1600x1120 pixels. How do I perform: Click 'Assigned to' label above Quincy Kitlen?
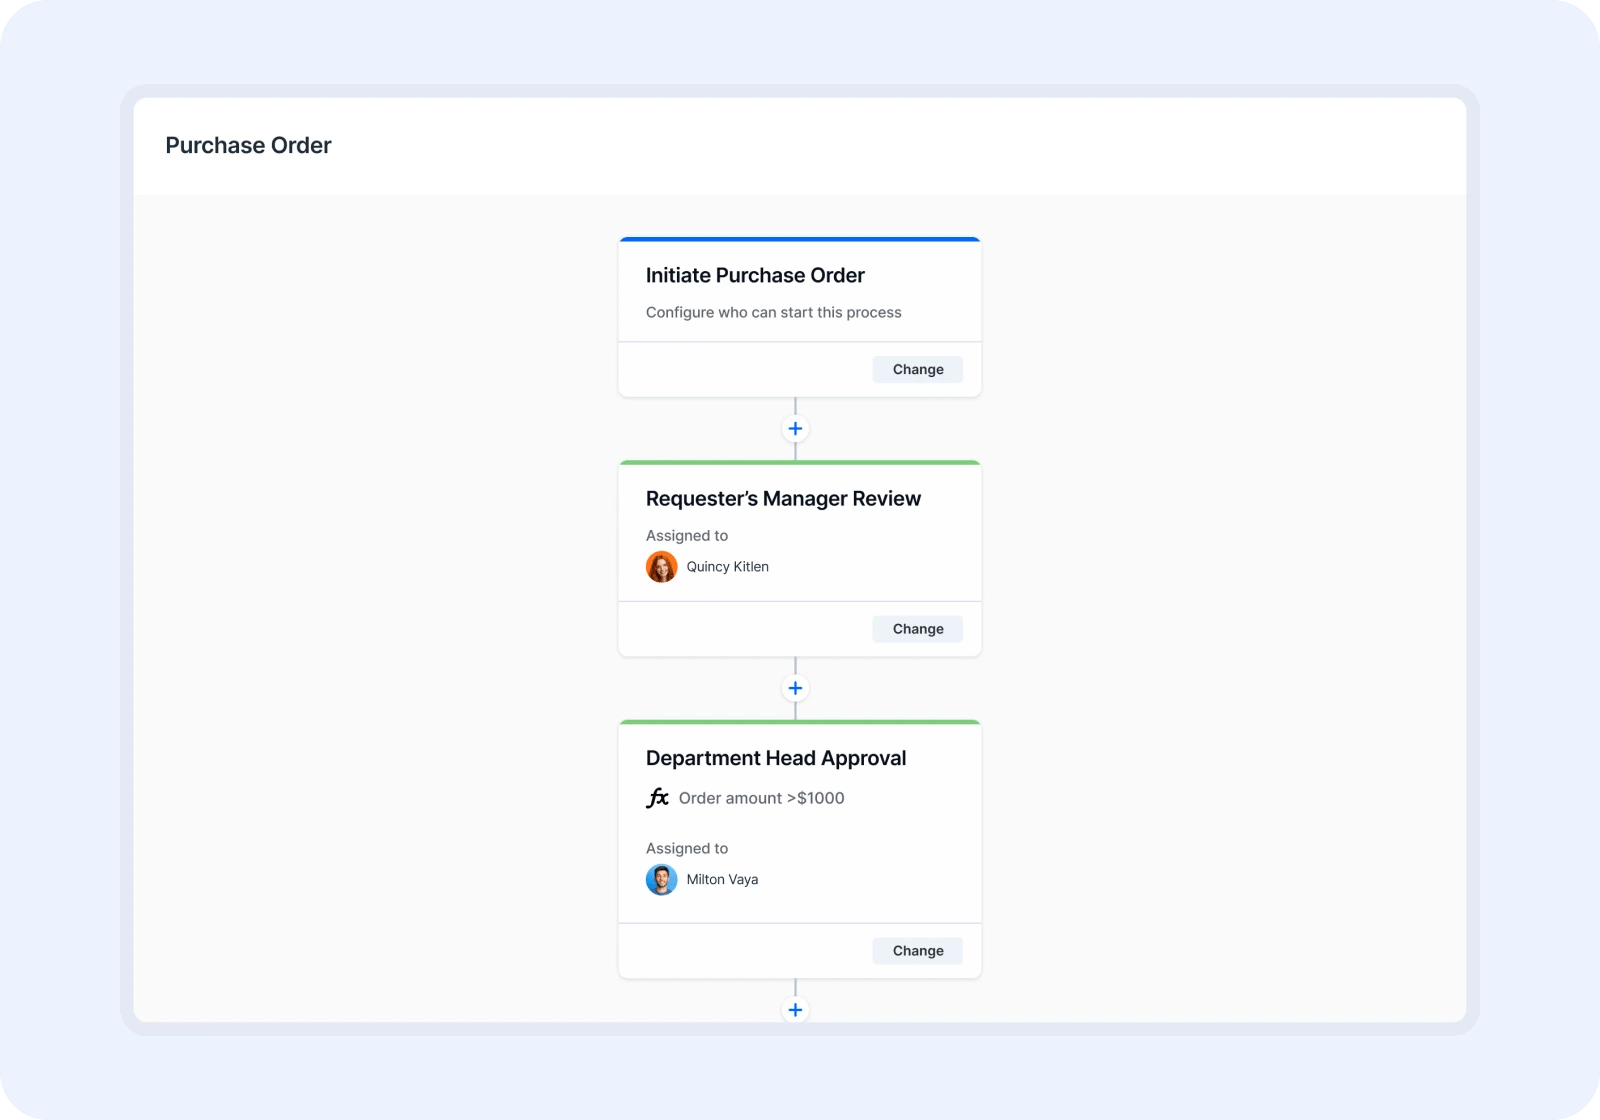click(687, 536)
